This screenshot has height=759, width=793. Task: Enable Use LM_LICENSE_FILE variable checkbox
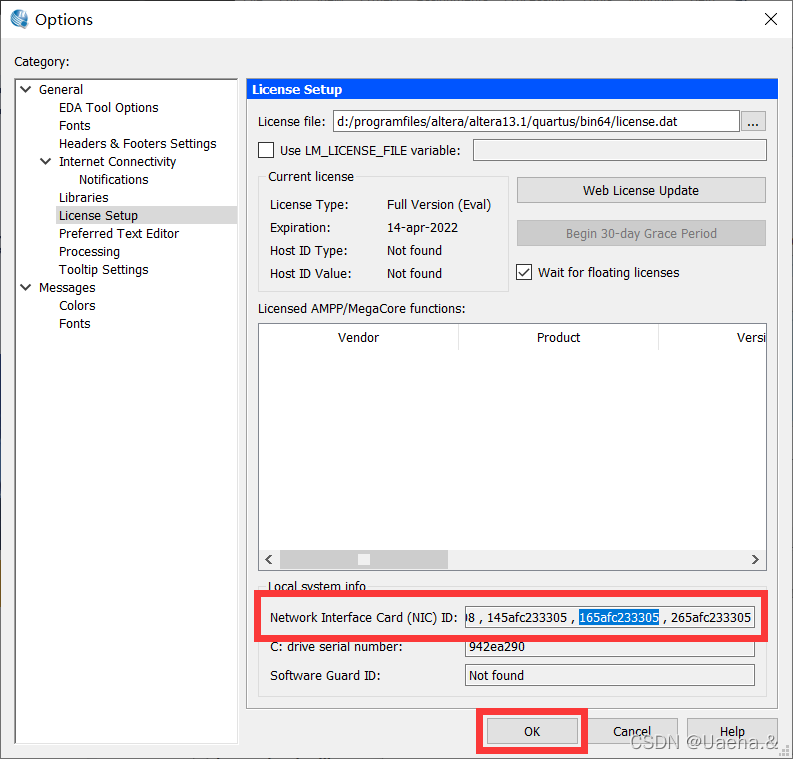pos(266,150)
